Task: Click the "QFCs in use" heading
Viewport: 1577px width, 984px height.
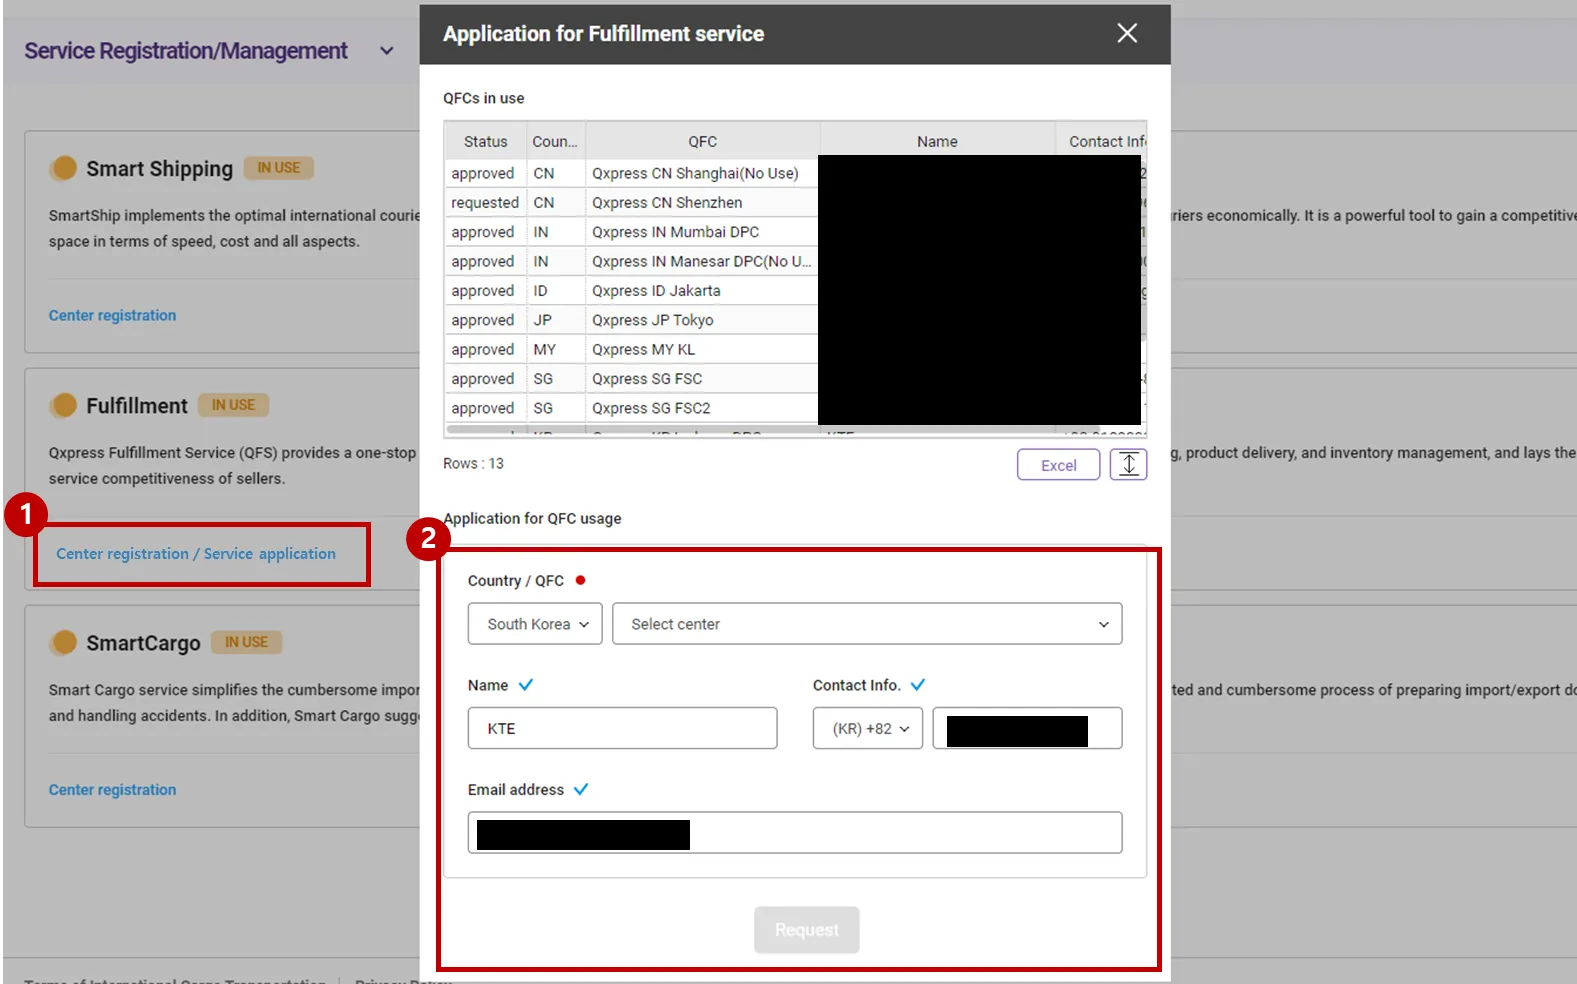Action: tap(484, 98)
